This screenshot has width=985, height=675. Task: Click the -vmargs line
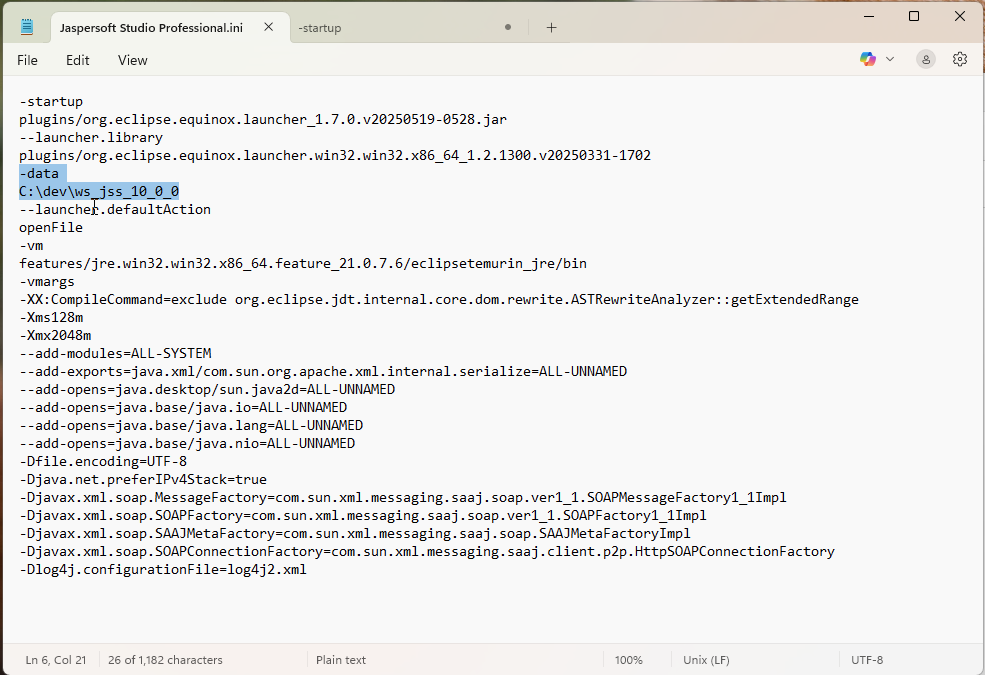point(47,281)
